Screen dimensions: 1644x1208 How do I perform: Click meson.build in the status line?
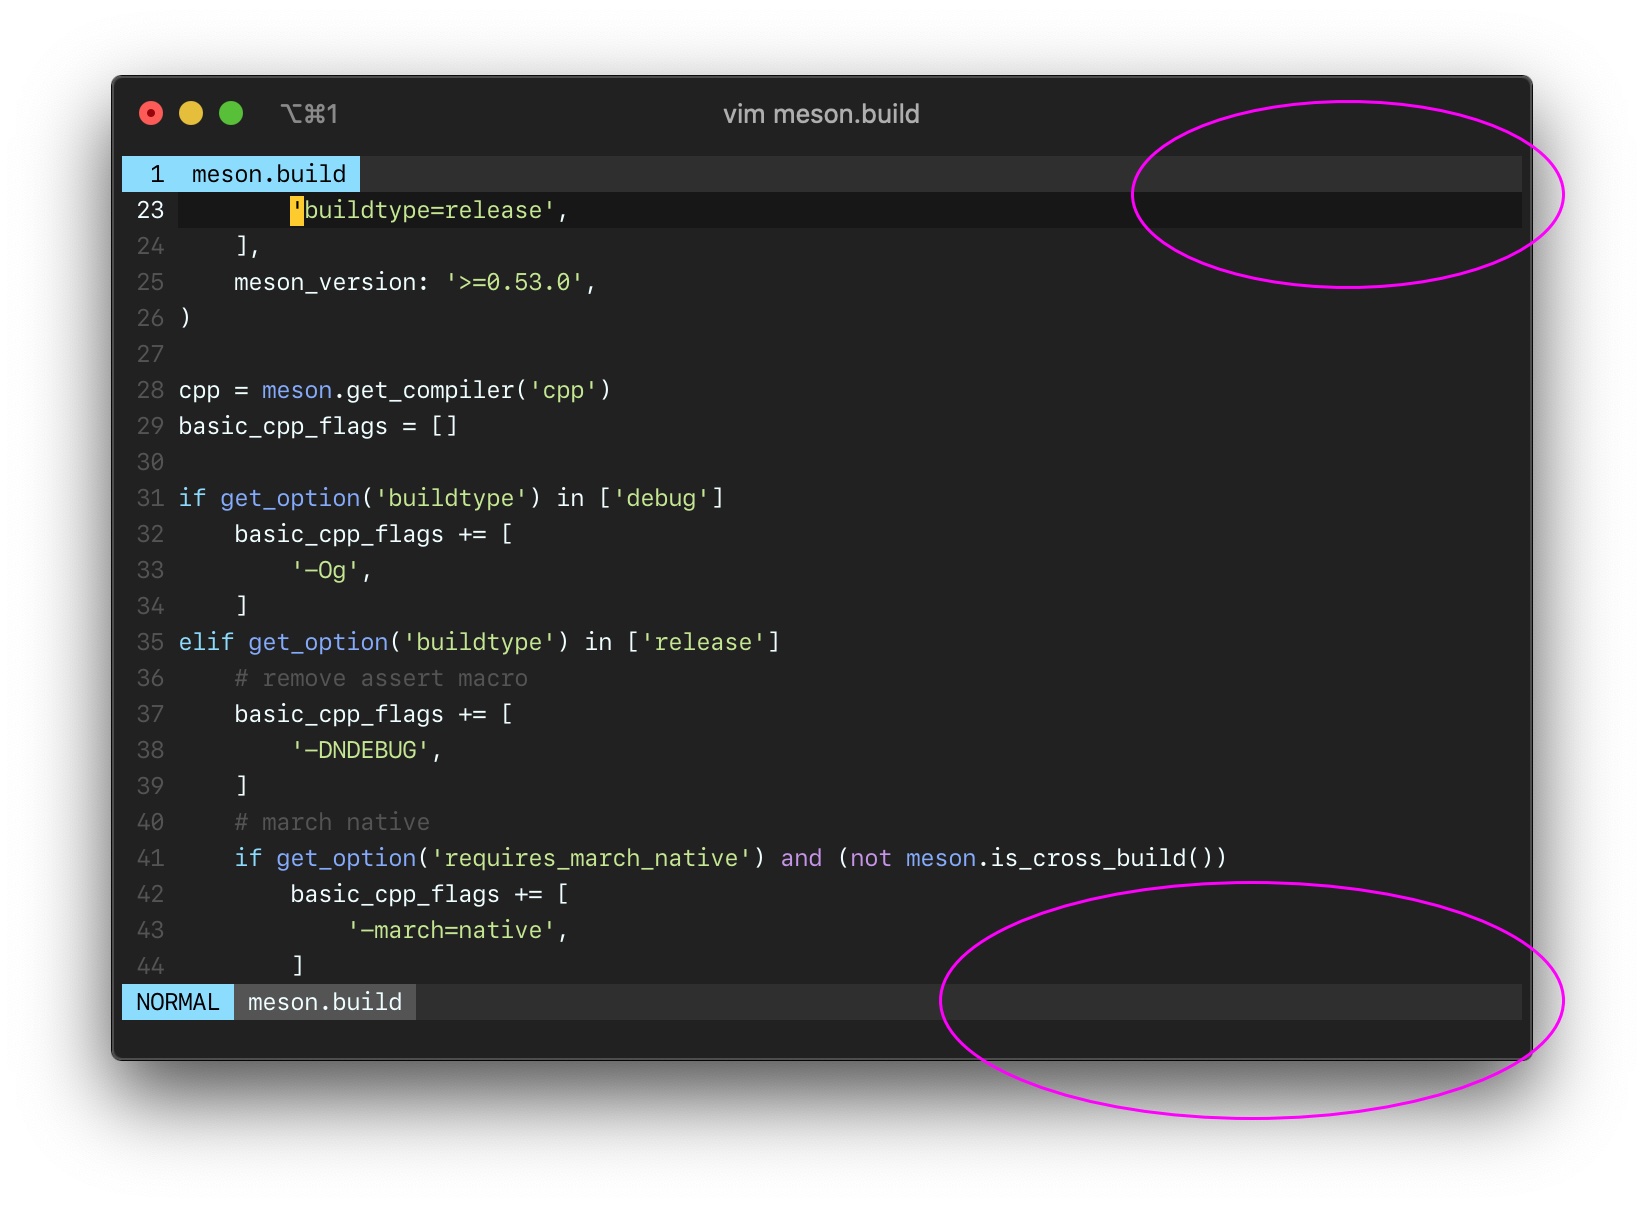(x=324, y=1001)
